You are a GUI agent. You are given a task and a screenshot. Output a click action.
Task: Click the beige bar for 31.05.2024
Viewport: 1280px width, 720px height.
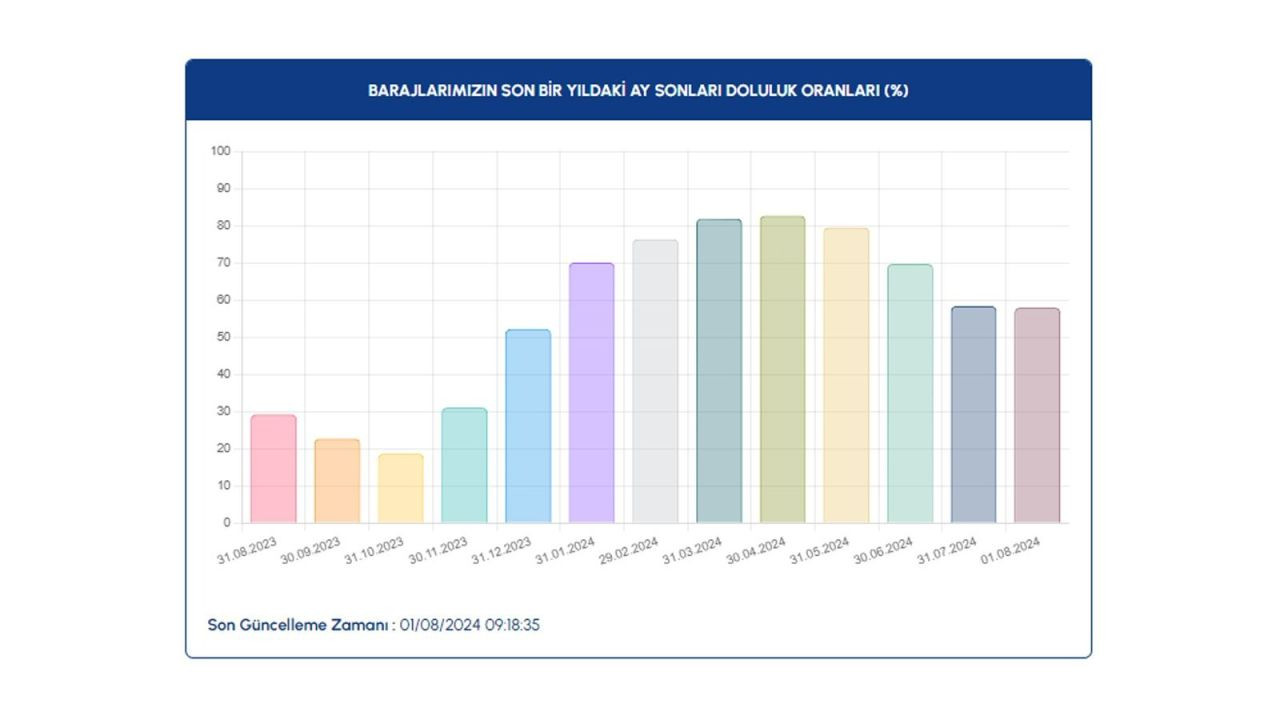[x=846, y=375]
